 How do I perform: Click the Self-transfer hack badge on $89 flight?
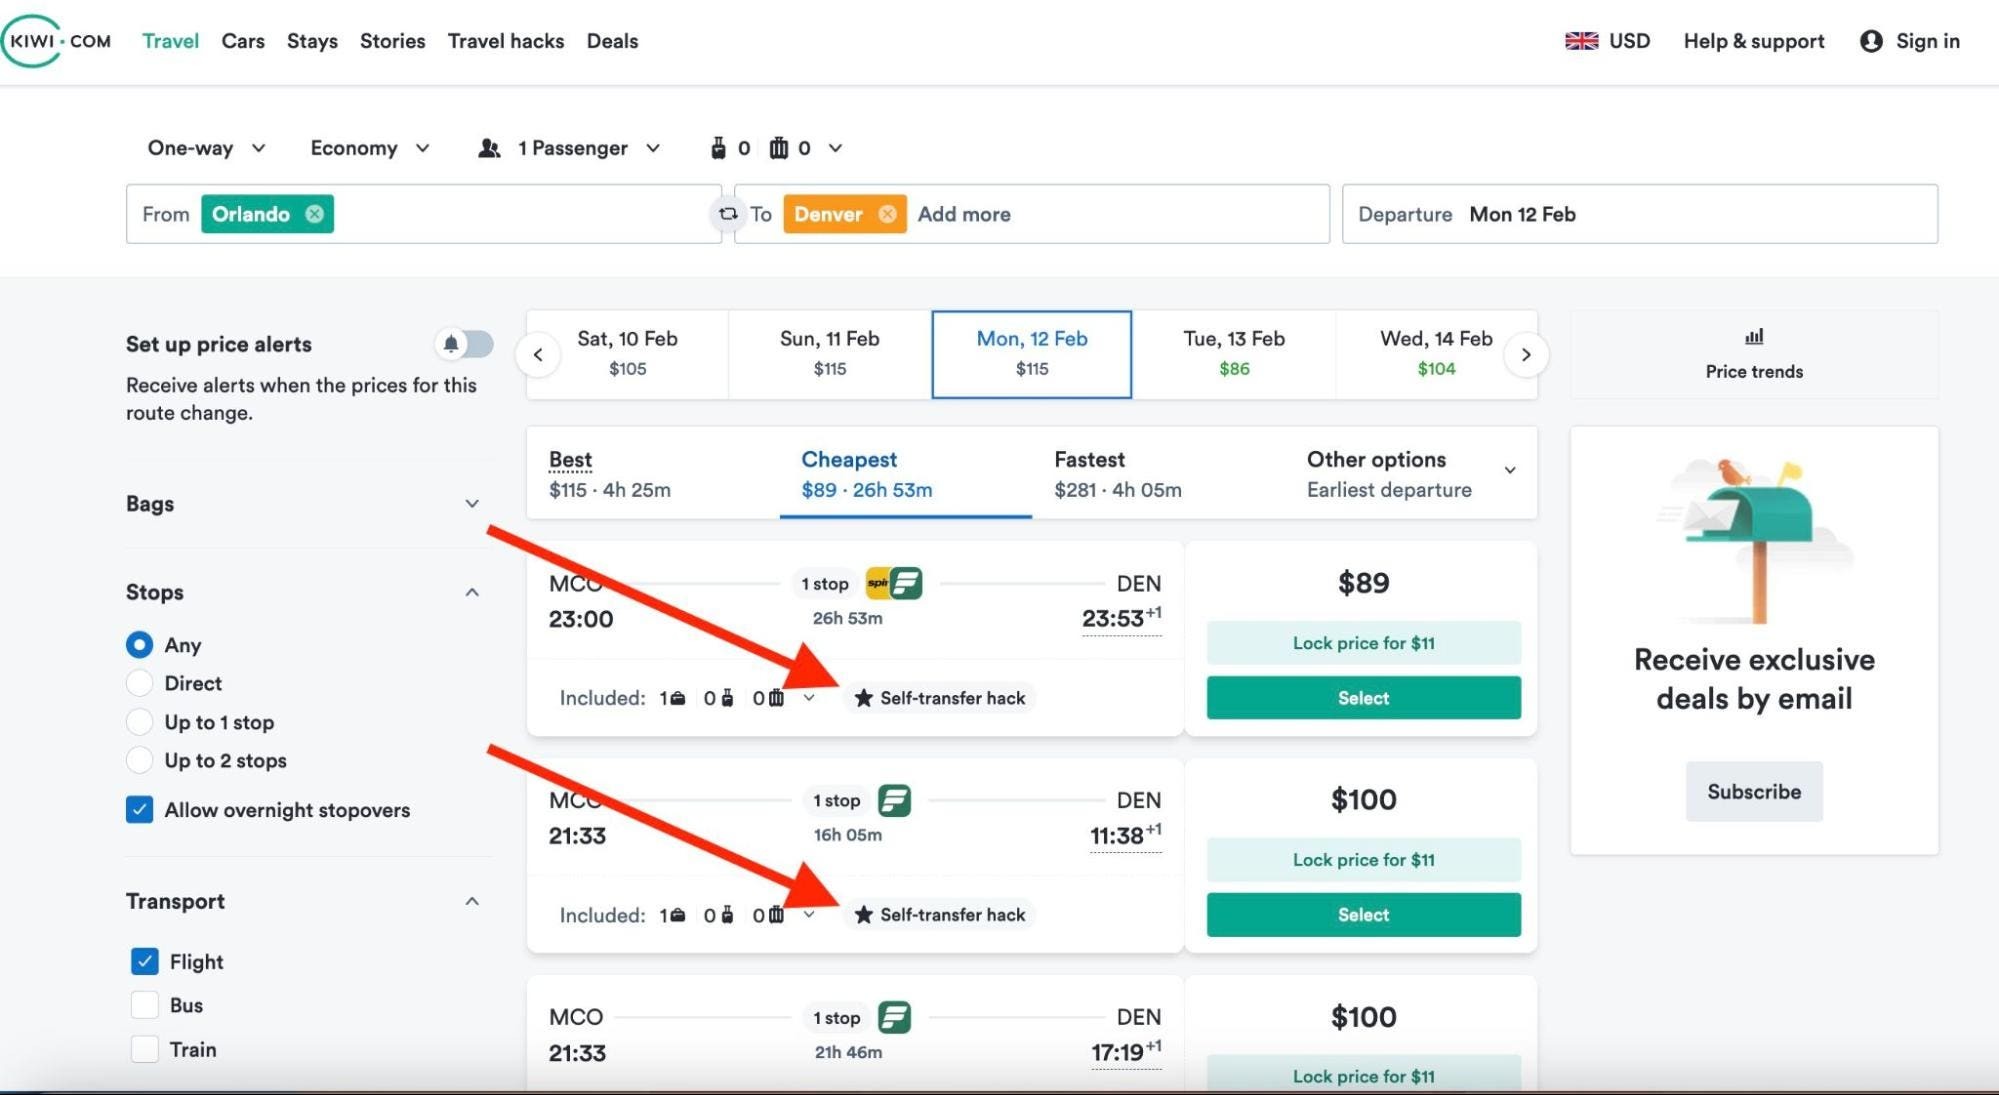point(940,698)
